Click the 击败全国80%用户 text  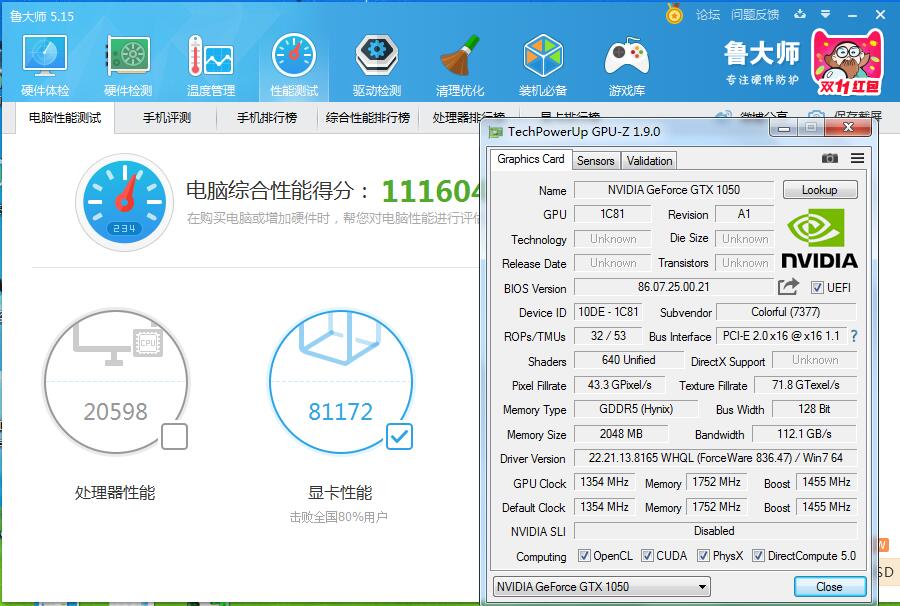pyautogui.click(x=339, y=517)
